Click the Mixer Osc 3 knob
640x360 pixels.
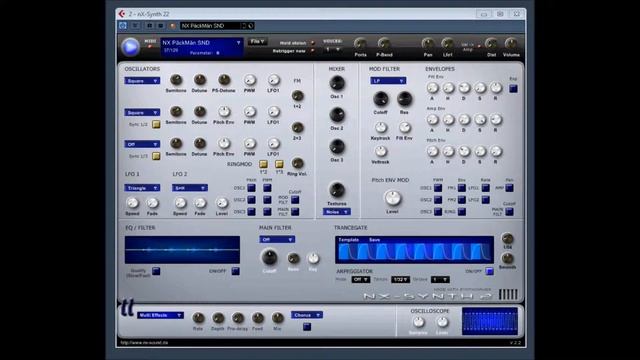coord(337,147)
